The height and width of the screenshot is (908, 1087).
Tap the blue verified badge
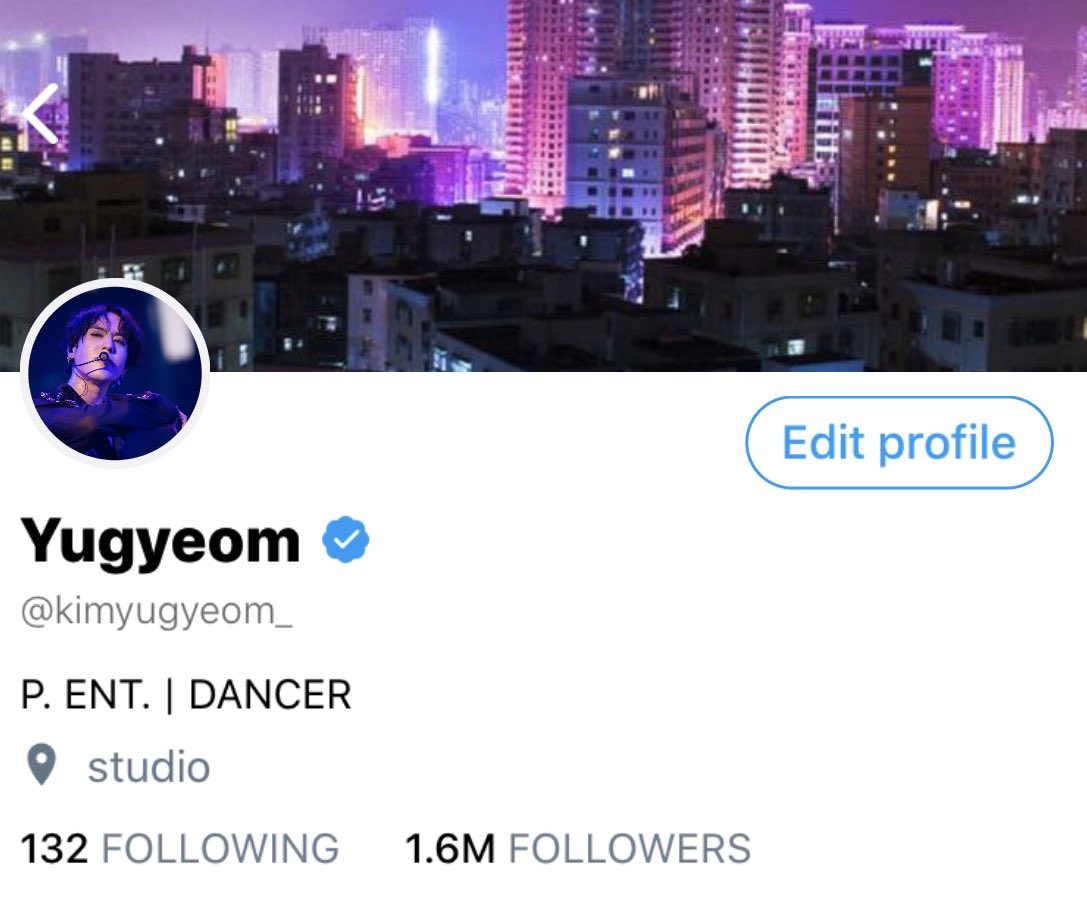pos(345,540)
